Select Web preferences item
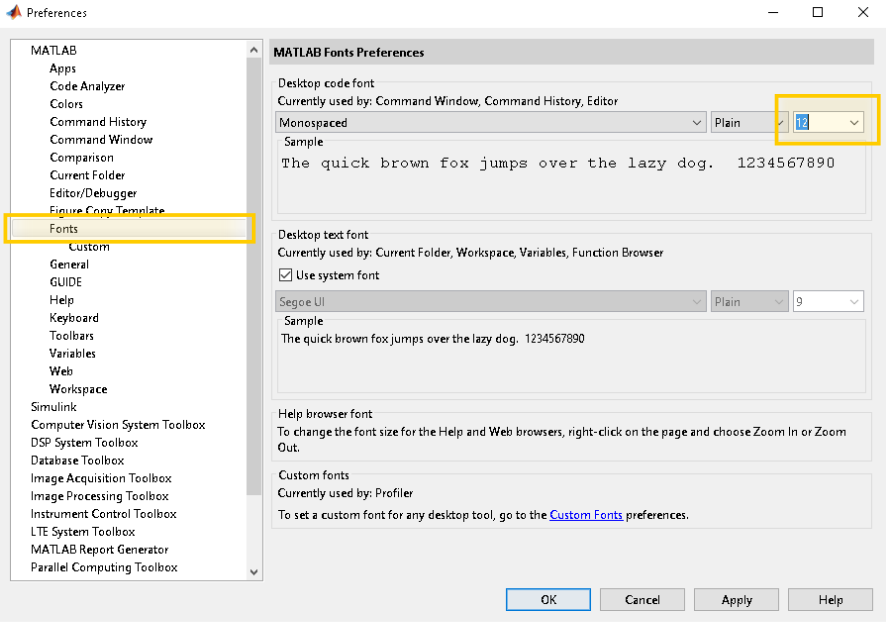 [x=61, y=371]
